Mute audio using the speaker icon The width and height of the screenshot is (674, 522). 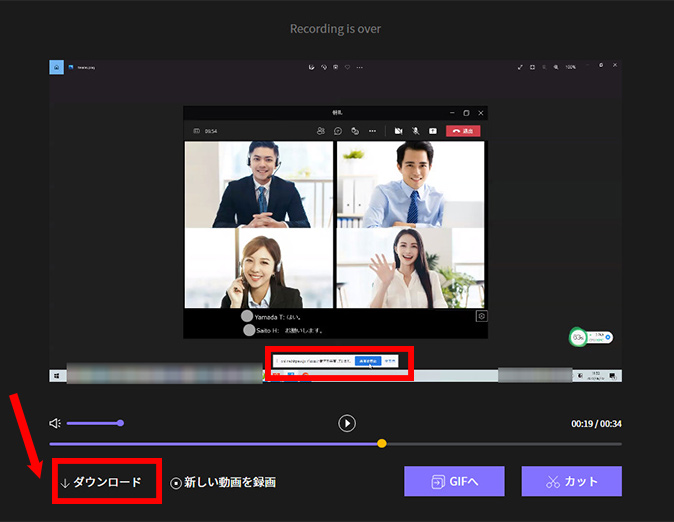coord(55,424)
